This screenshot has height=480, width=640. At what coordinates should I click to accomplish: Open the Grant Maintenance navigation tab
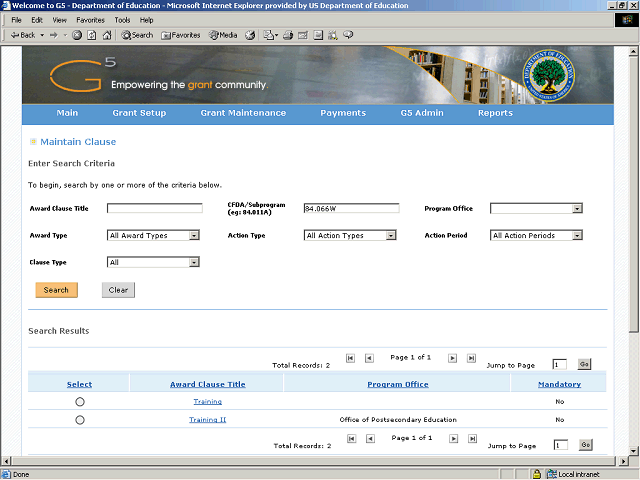point(243,113)
